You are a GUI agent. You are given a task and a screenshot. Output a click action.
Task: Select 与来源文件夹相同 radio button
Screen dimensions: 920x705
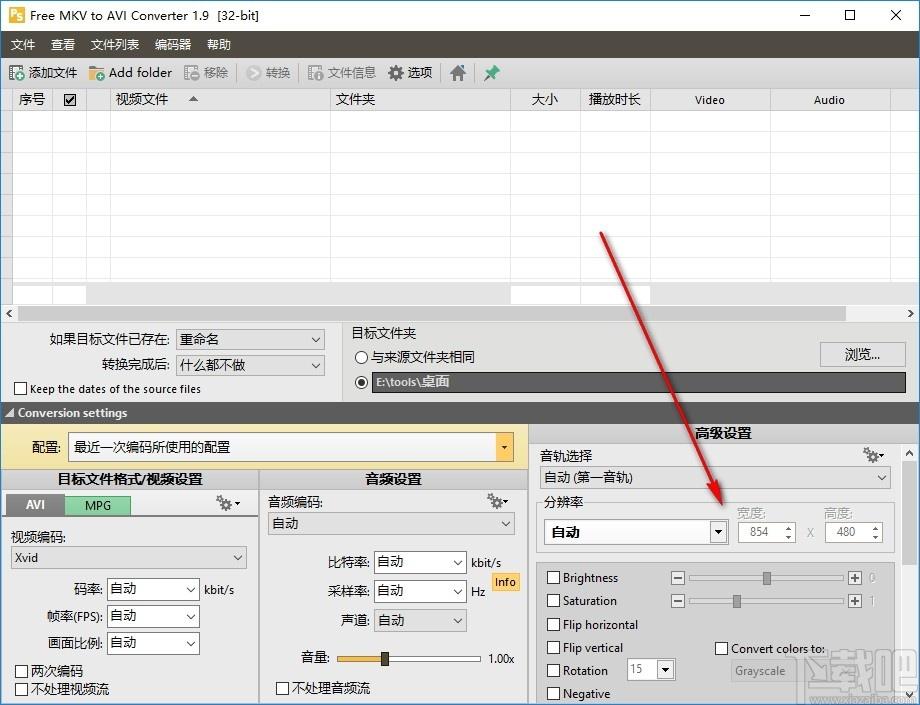pos(361,357)
